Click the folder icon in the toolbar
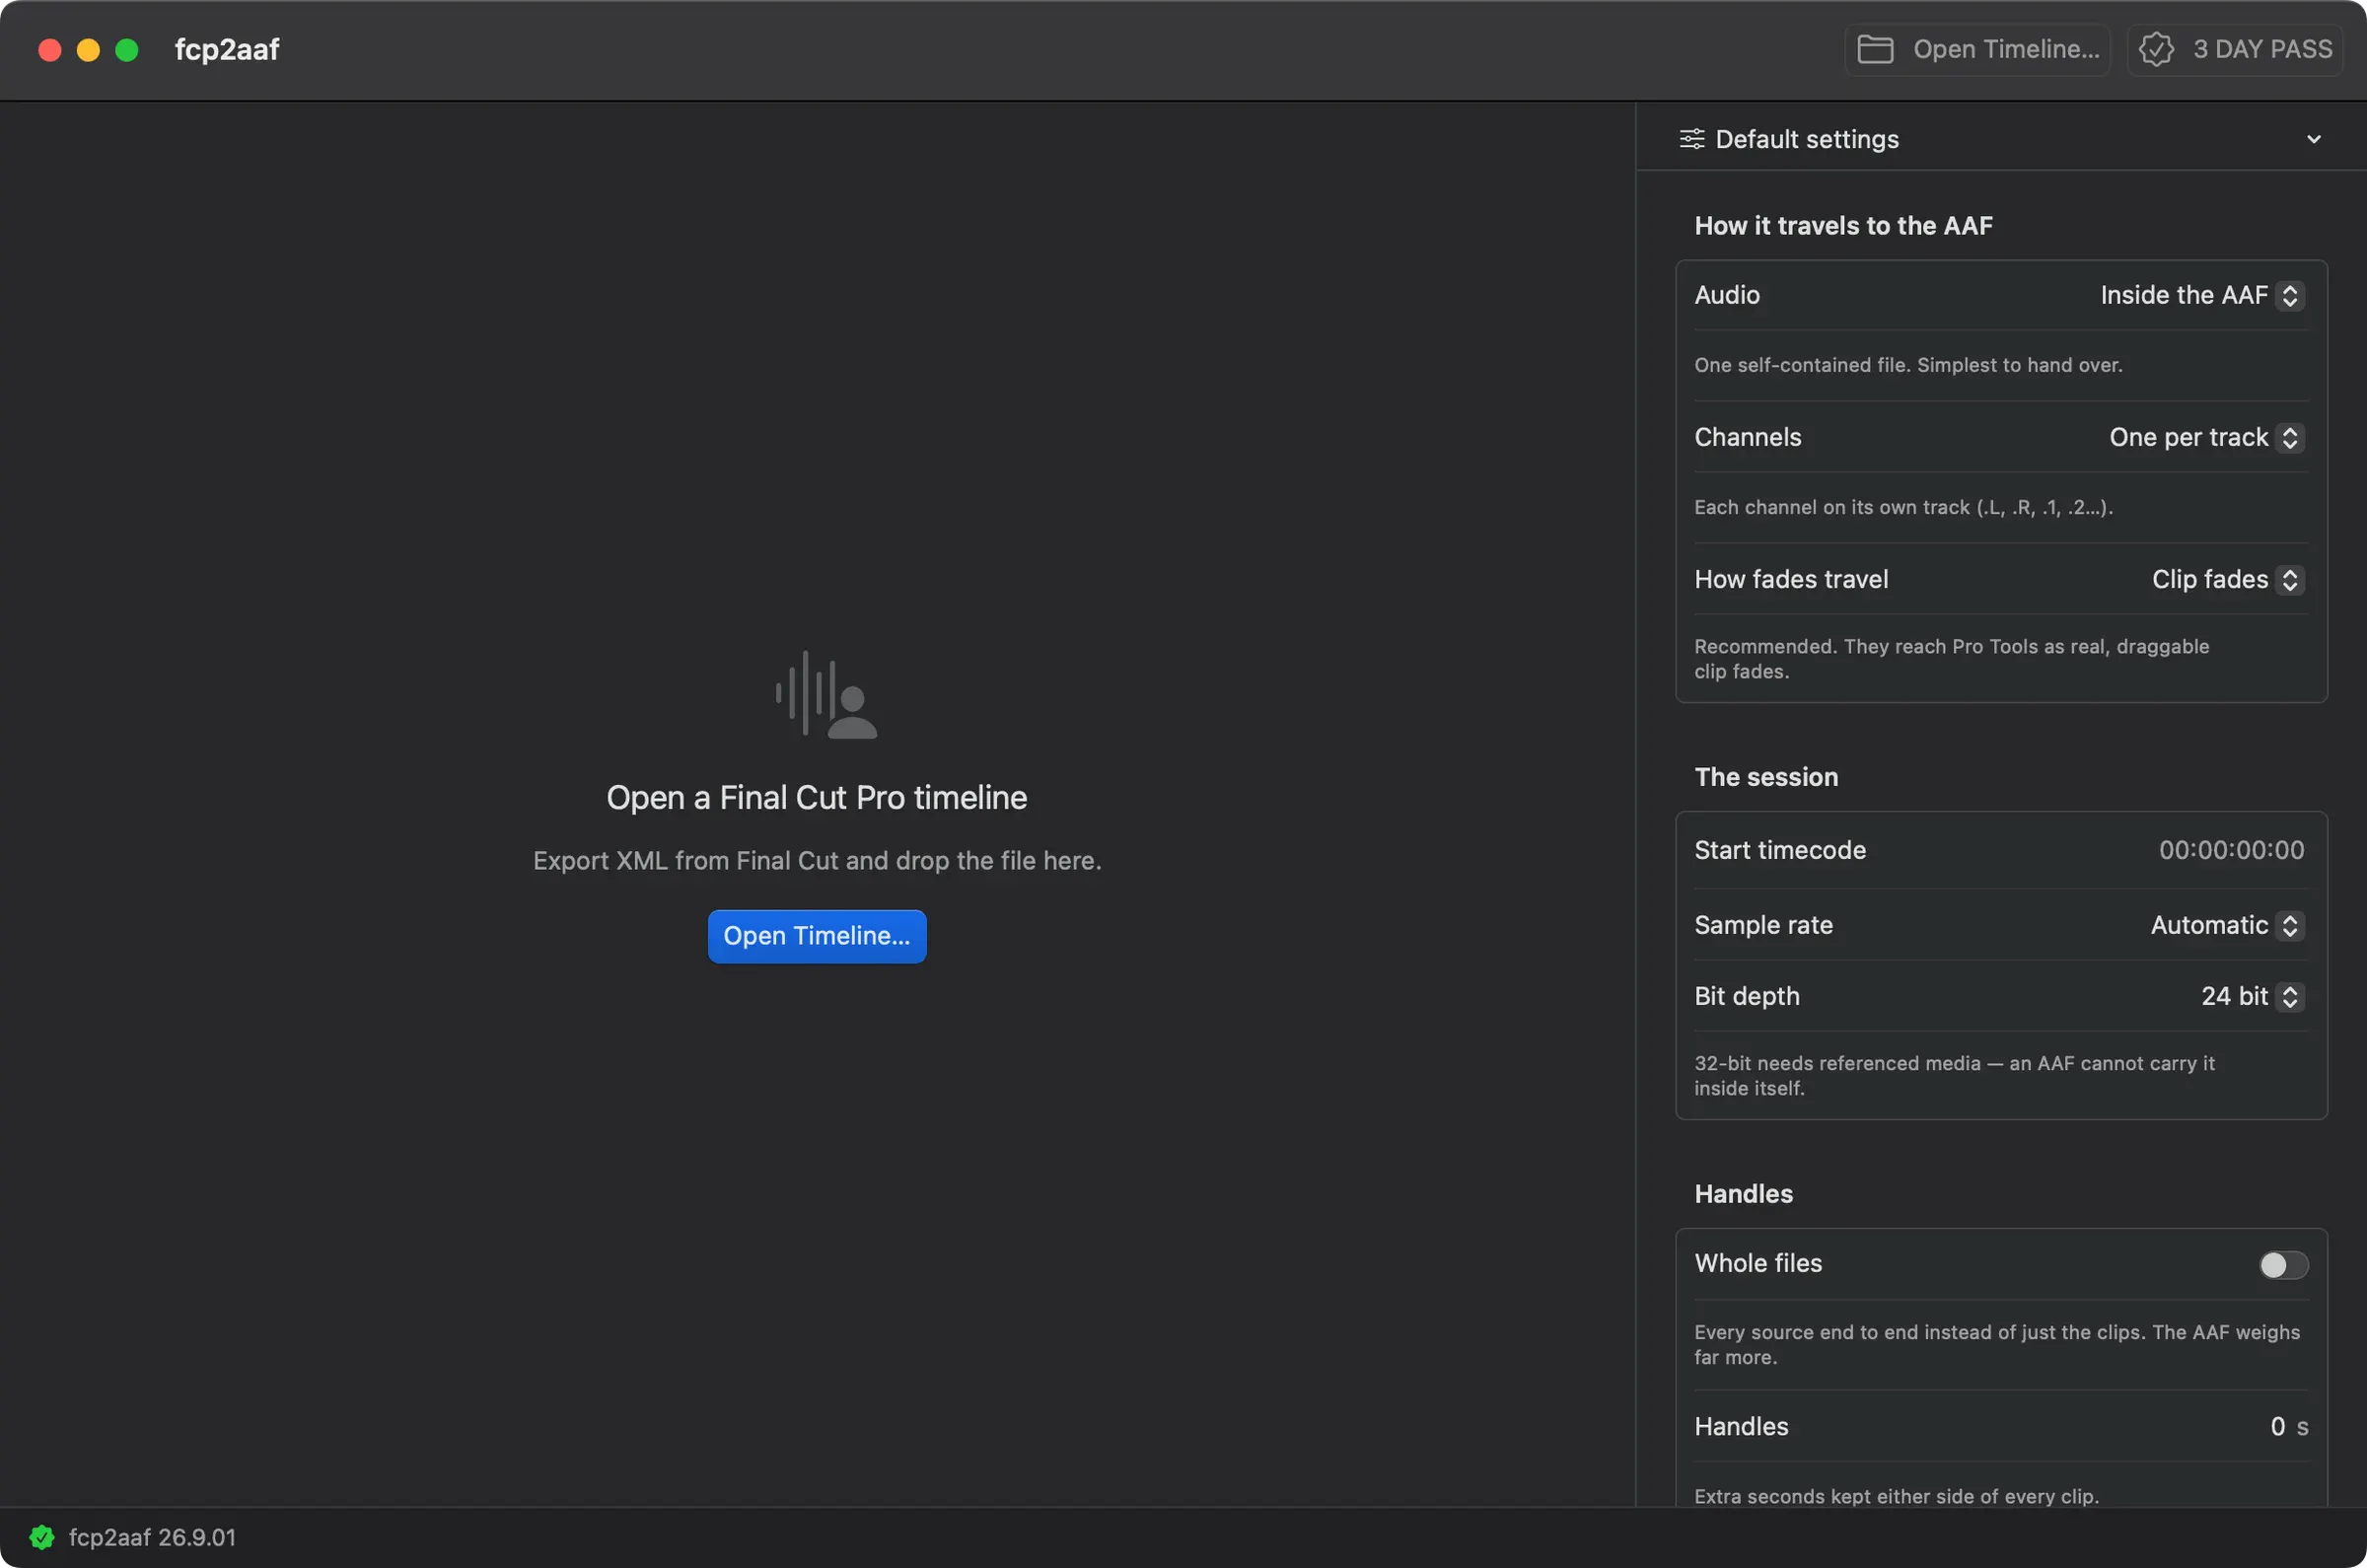This screenshot has width=2367, height=1568. point(1875,49)
